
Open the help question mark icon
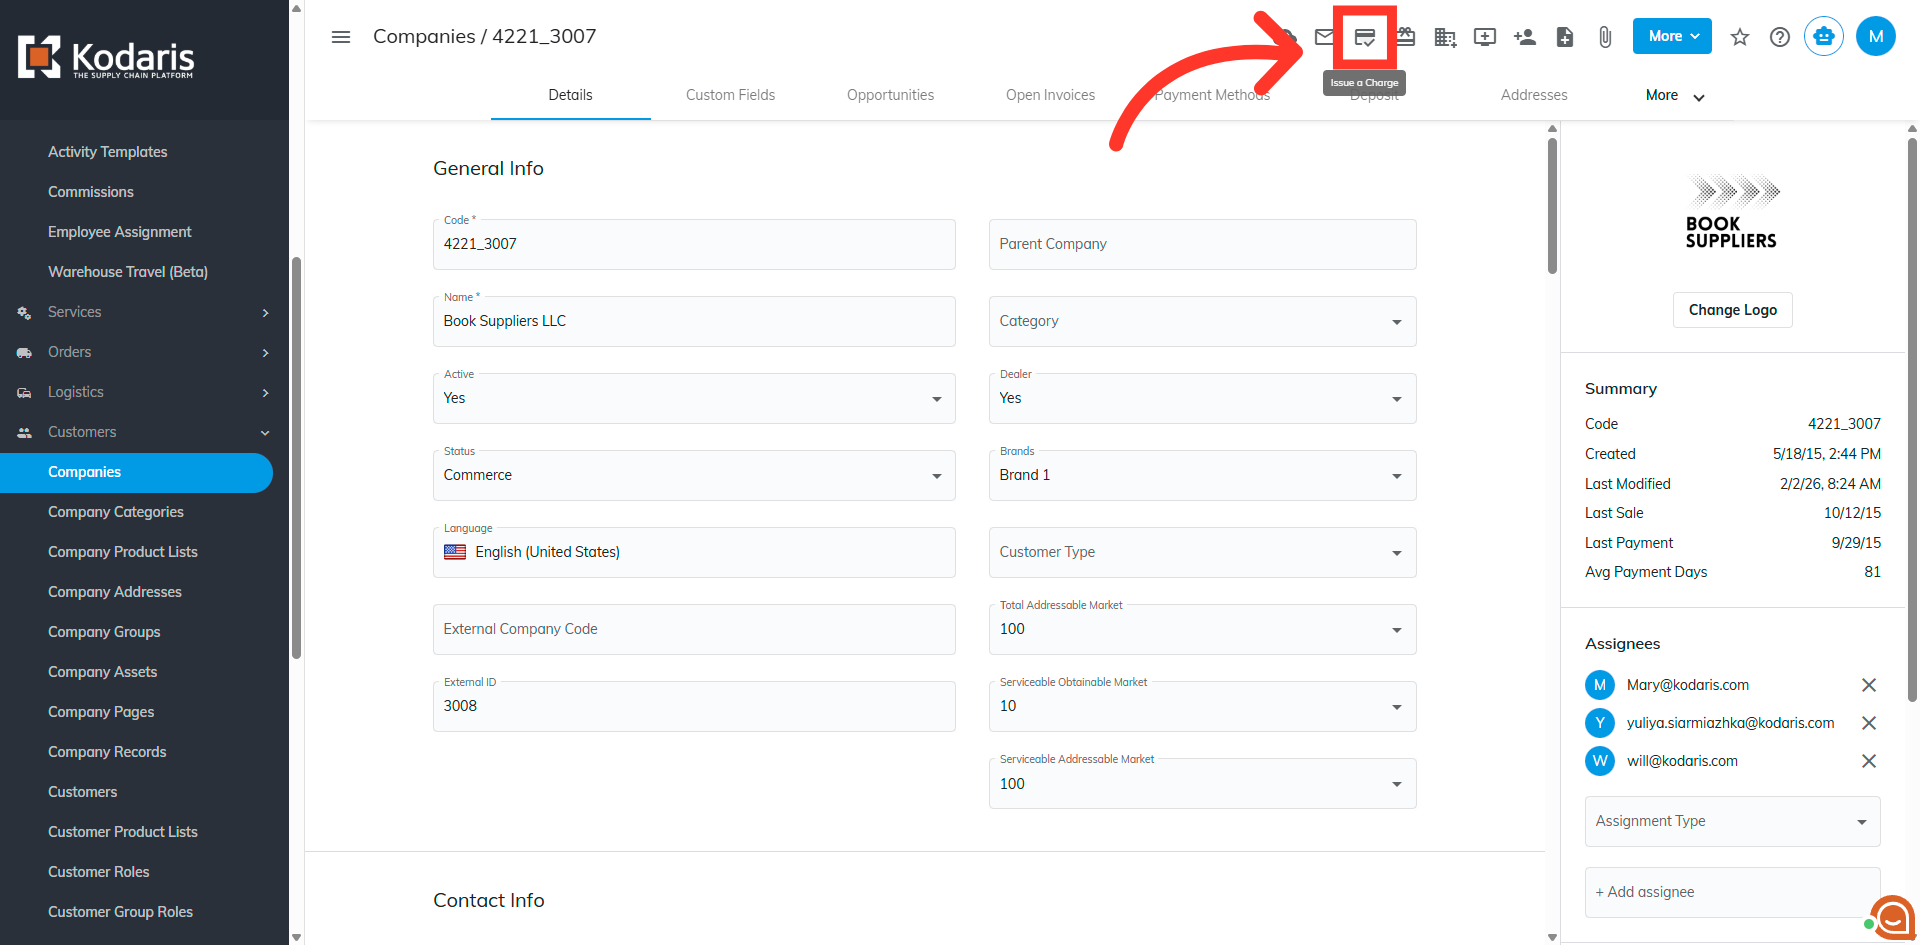pos(1780,37)
